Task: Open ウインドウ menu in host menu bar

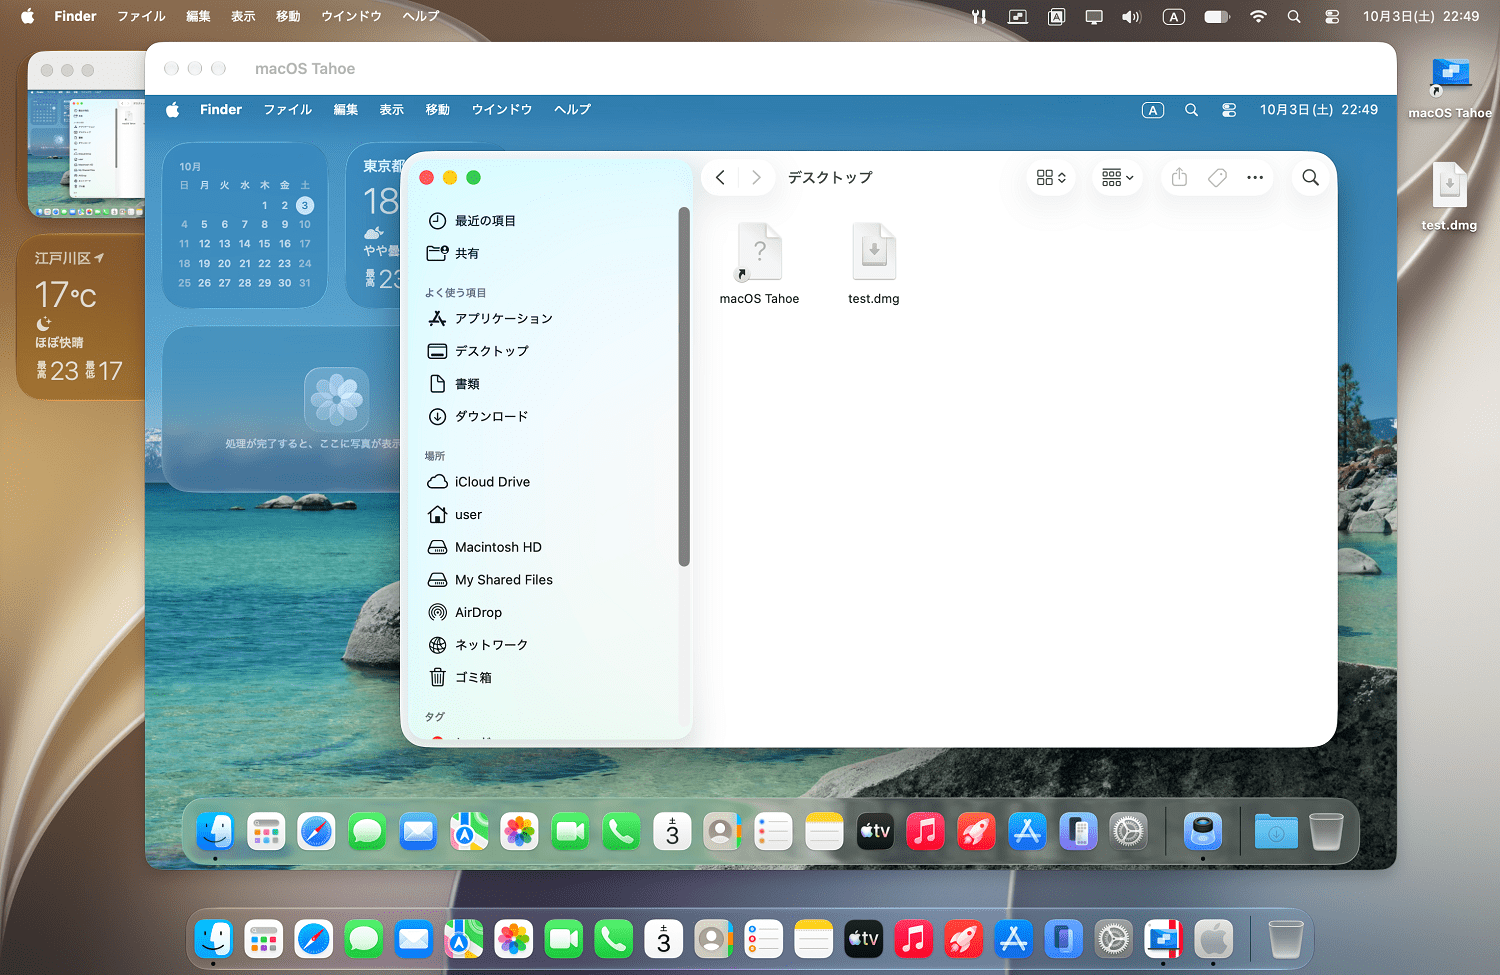Action: point(351,16)
